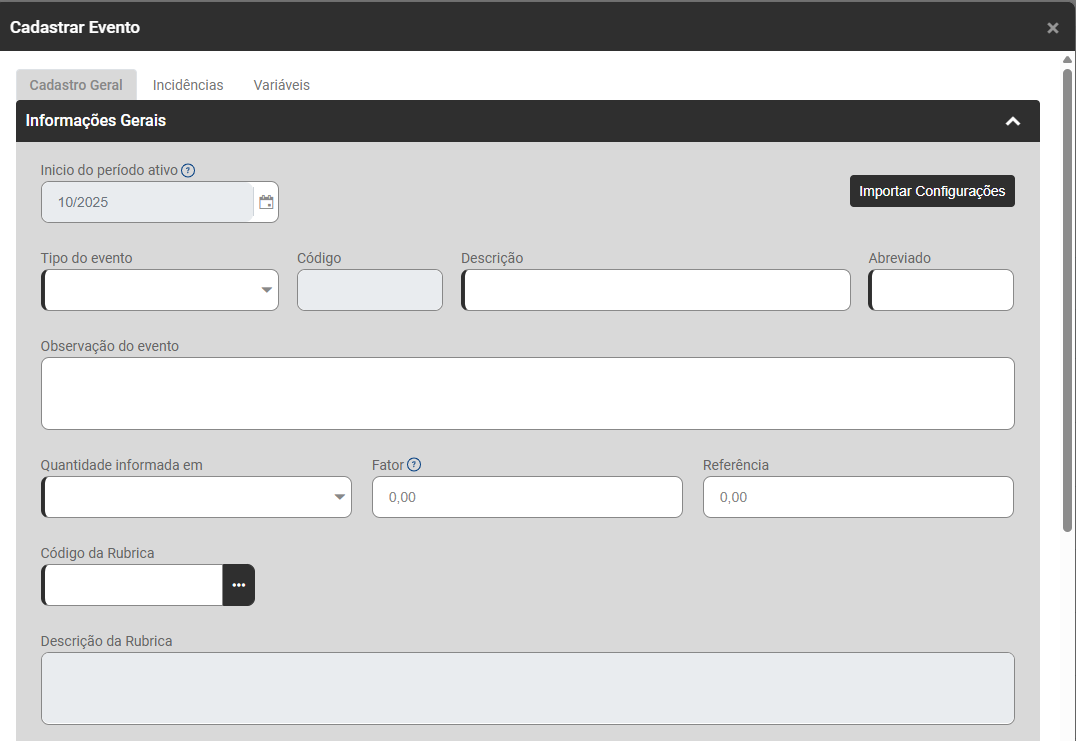The height and width of the screenshot is (741, 1076).
Task: Click the Inicio do período ativo date field
Action: coord(147,202)
